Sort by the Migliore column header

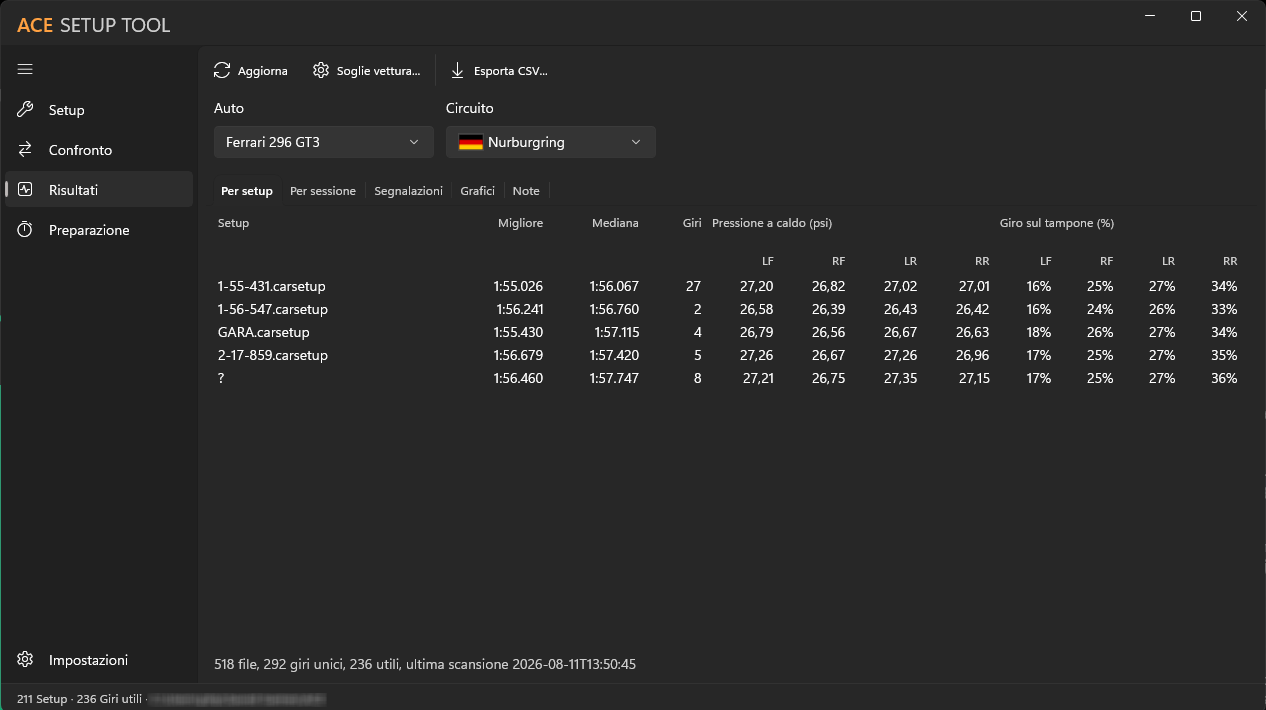(x=520, y=223)
